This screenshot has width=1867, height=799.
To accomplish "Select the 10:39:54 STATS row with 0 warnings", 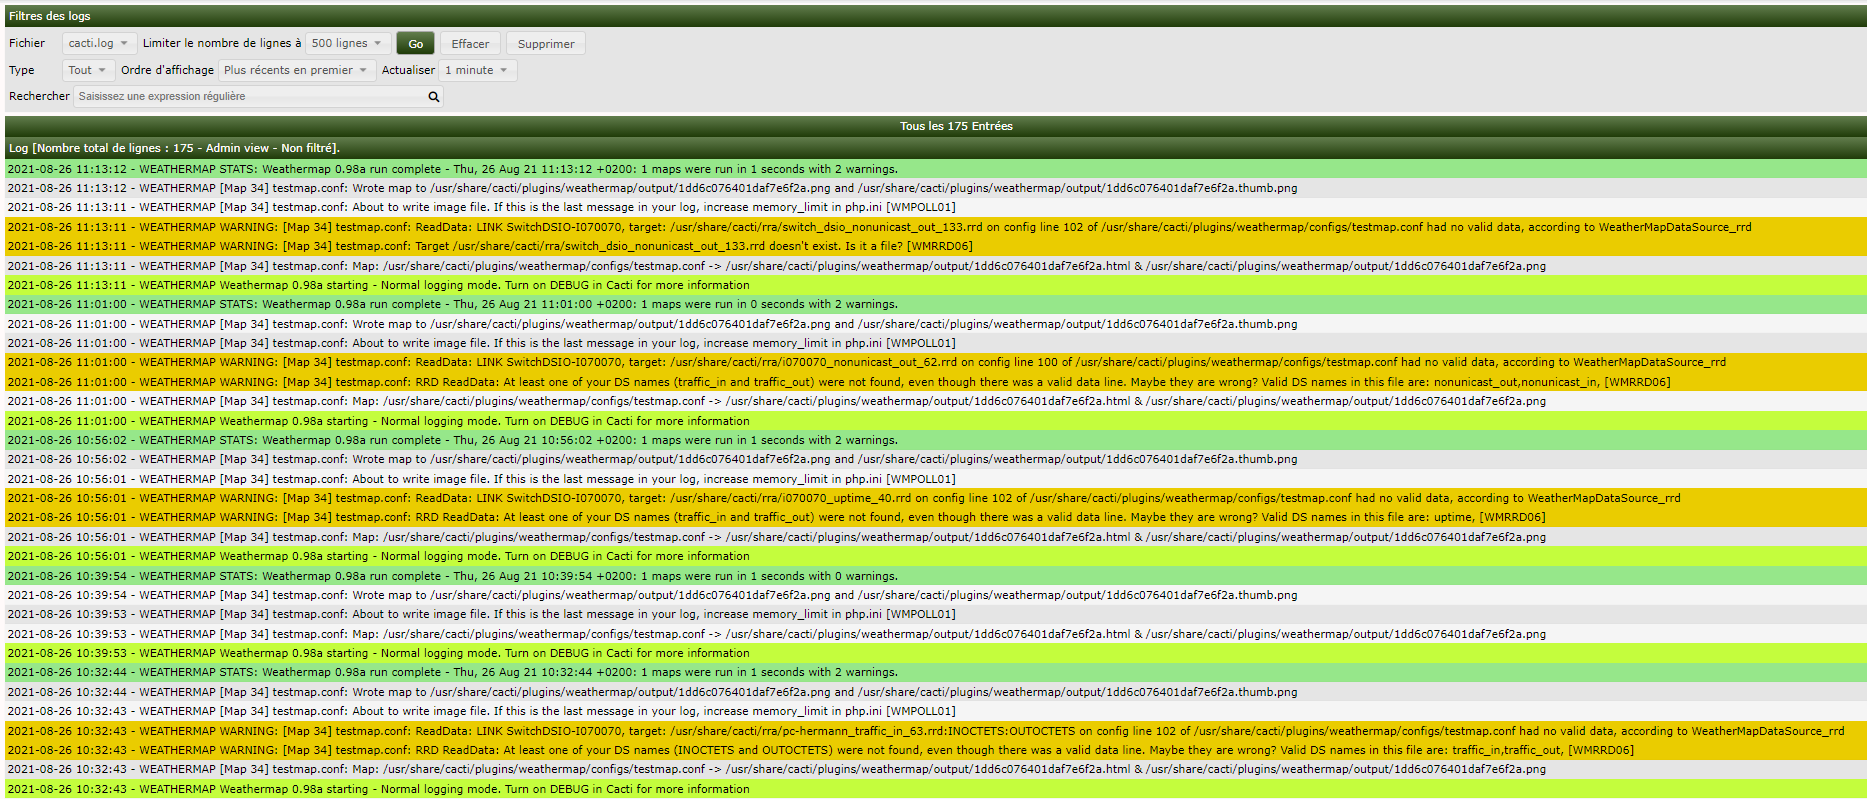I will click(935, 576).
